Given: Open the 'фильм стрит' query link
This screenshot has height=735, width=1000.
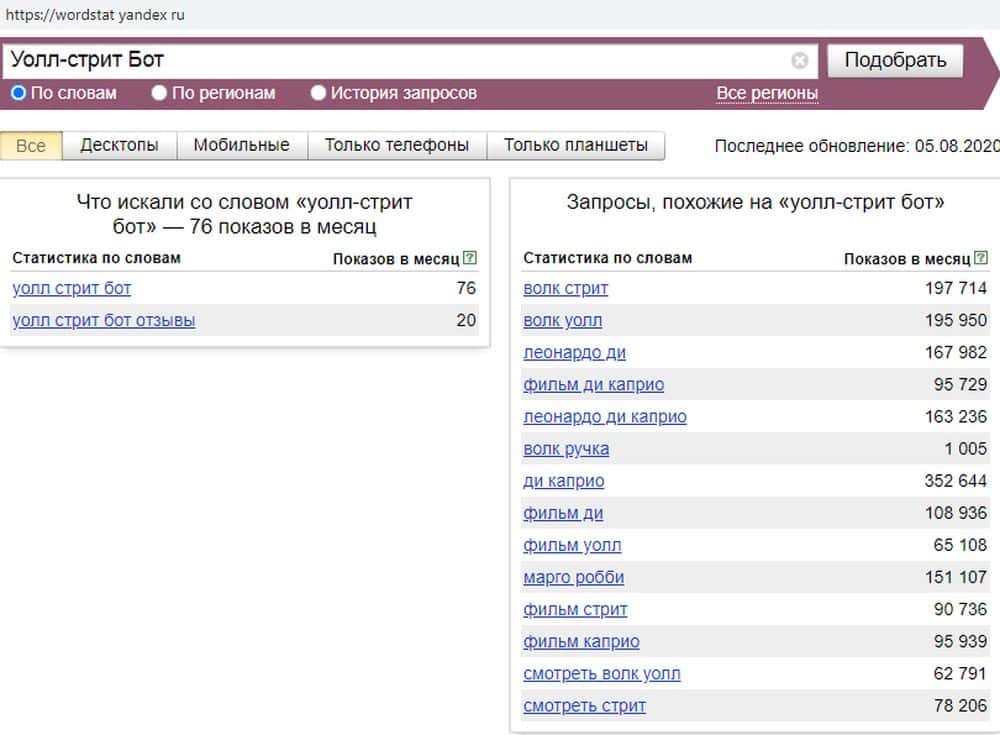Looking at the screenshot, I should point(575,609).
